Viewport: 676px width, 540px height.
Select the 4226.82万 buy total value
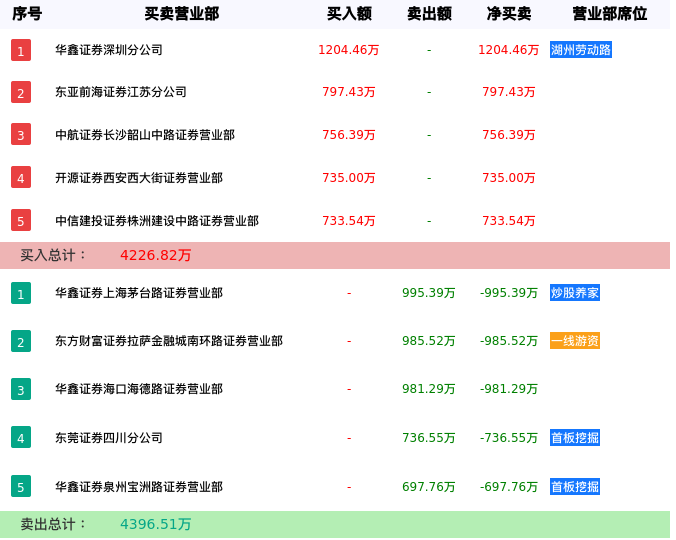(156, 256)
